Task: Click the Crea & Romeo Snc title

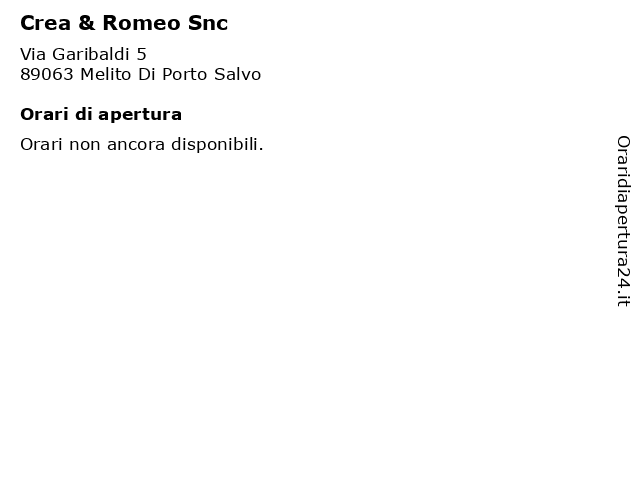Action: pos(124,23)
